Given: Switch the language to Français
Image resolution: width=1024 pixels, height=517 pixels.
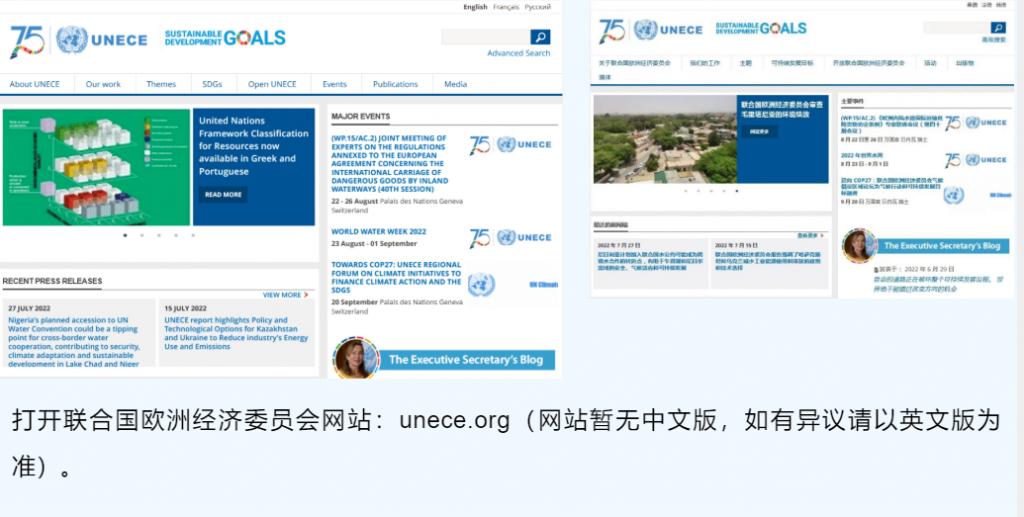Looking at the screenshot, I should [x=506, y=7].
